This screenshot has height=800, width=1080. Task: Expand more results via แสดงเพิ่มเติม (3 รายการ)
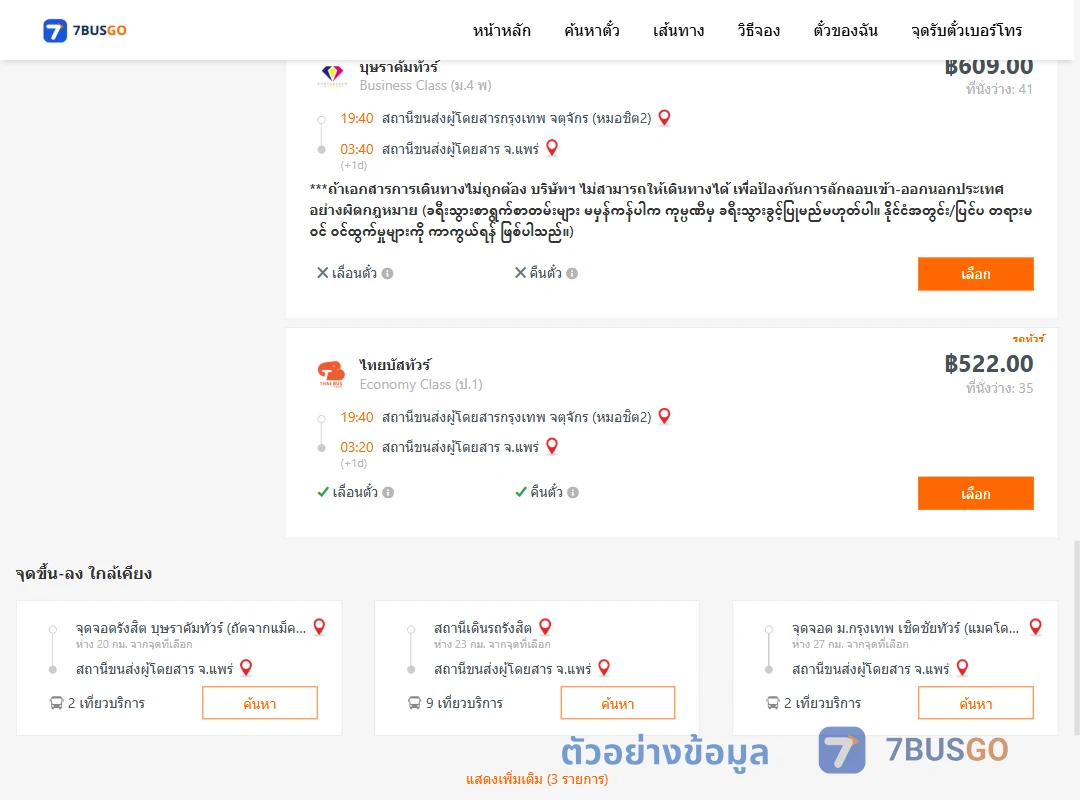tap(537, 779)
